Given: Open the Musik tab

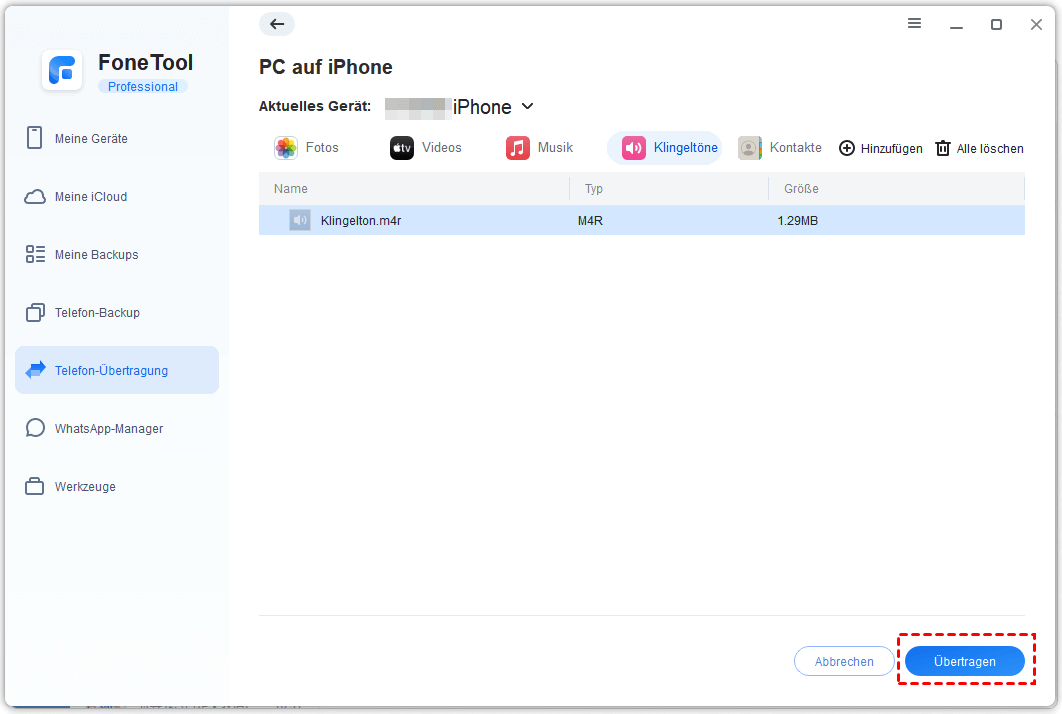Looking at the screenshot, I should [540, 148].
